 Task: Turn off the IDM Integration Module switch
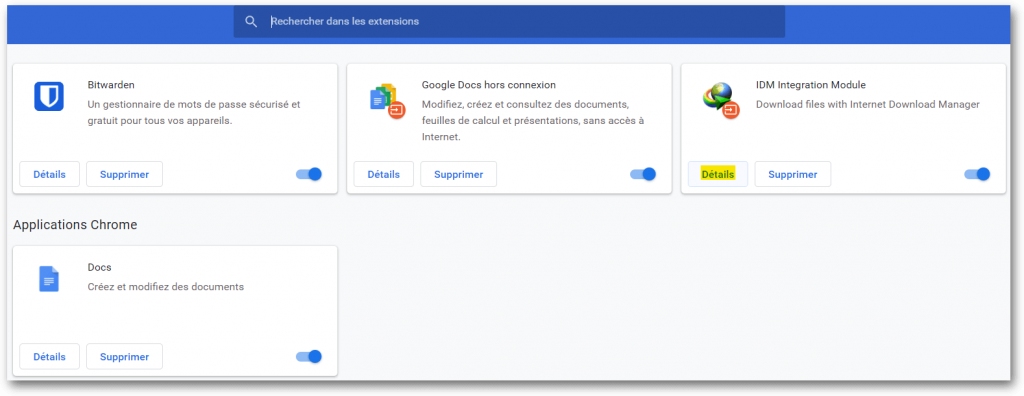pos(978,174)
